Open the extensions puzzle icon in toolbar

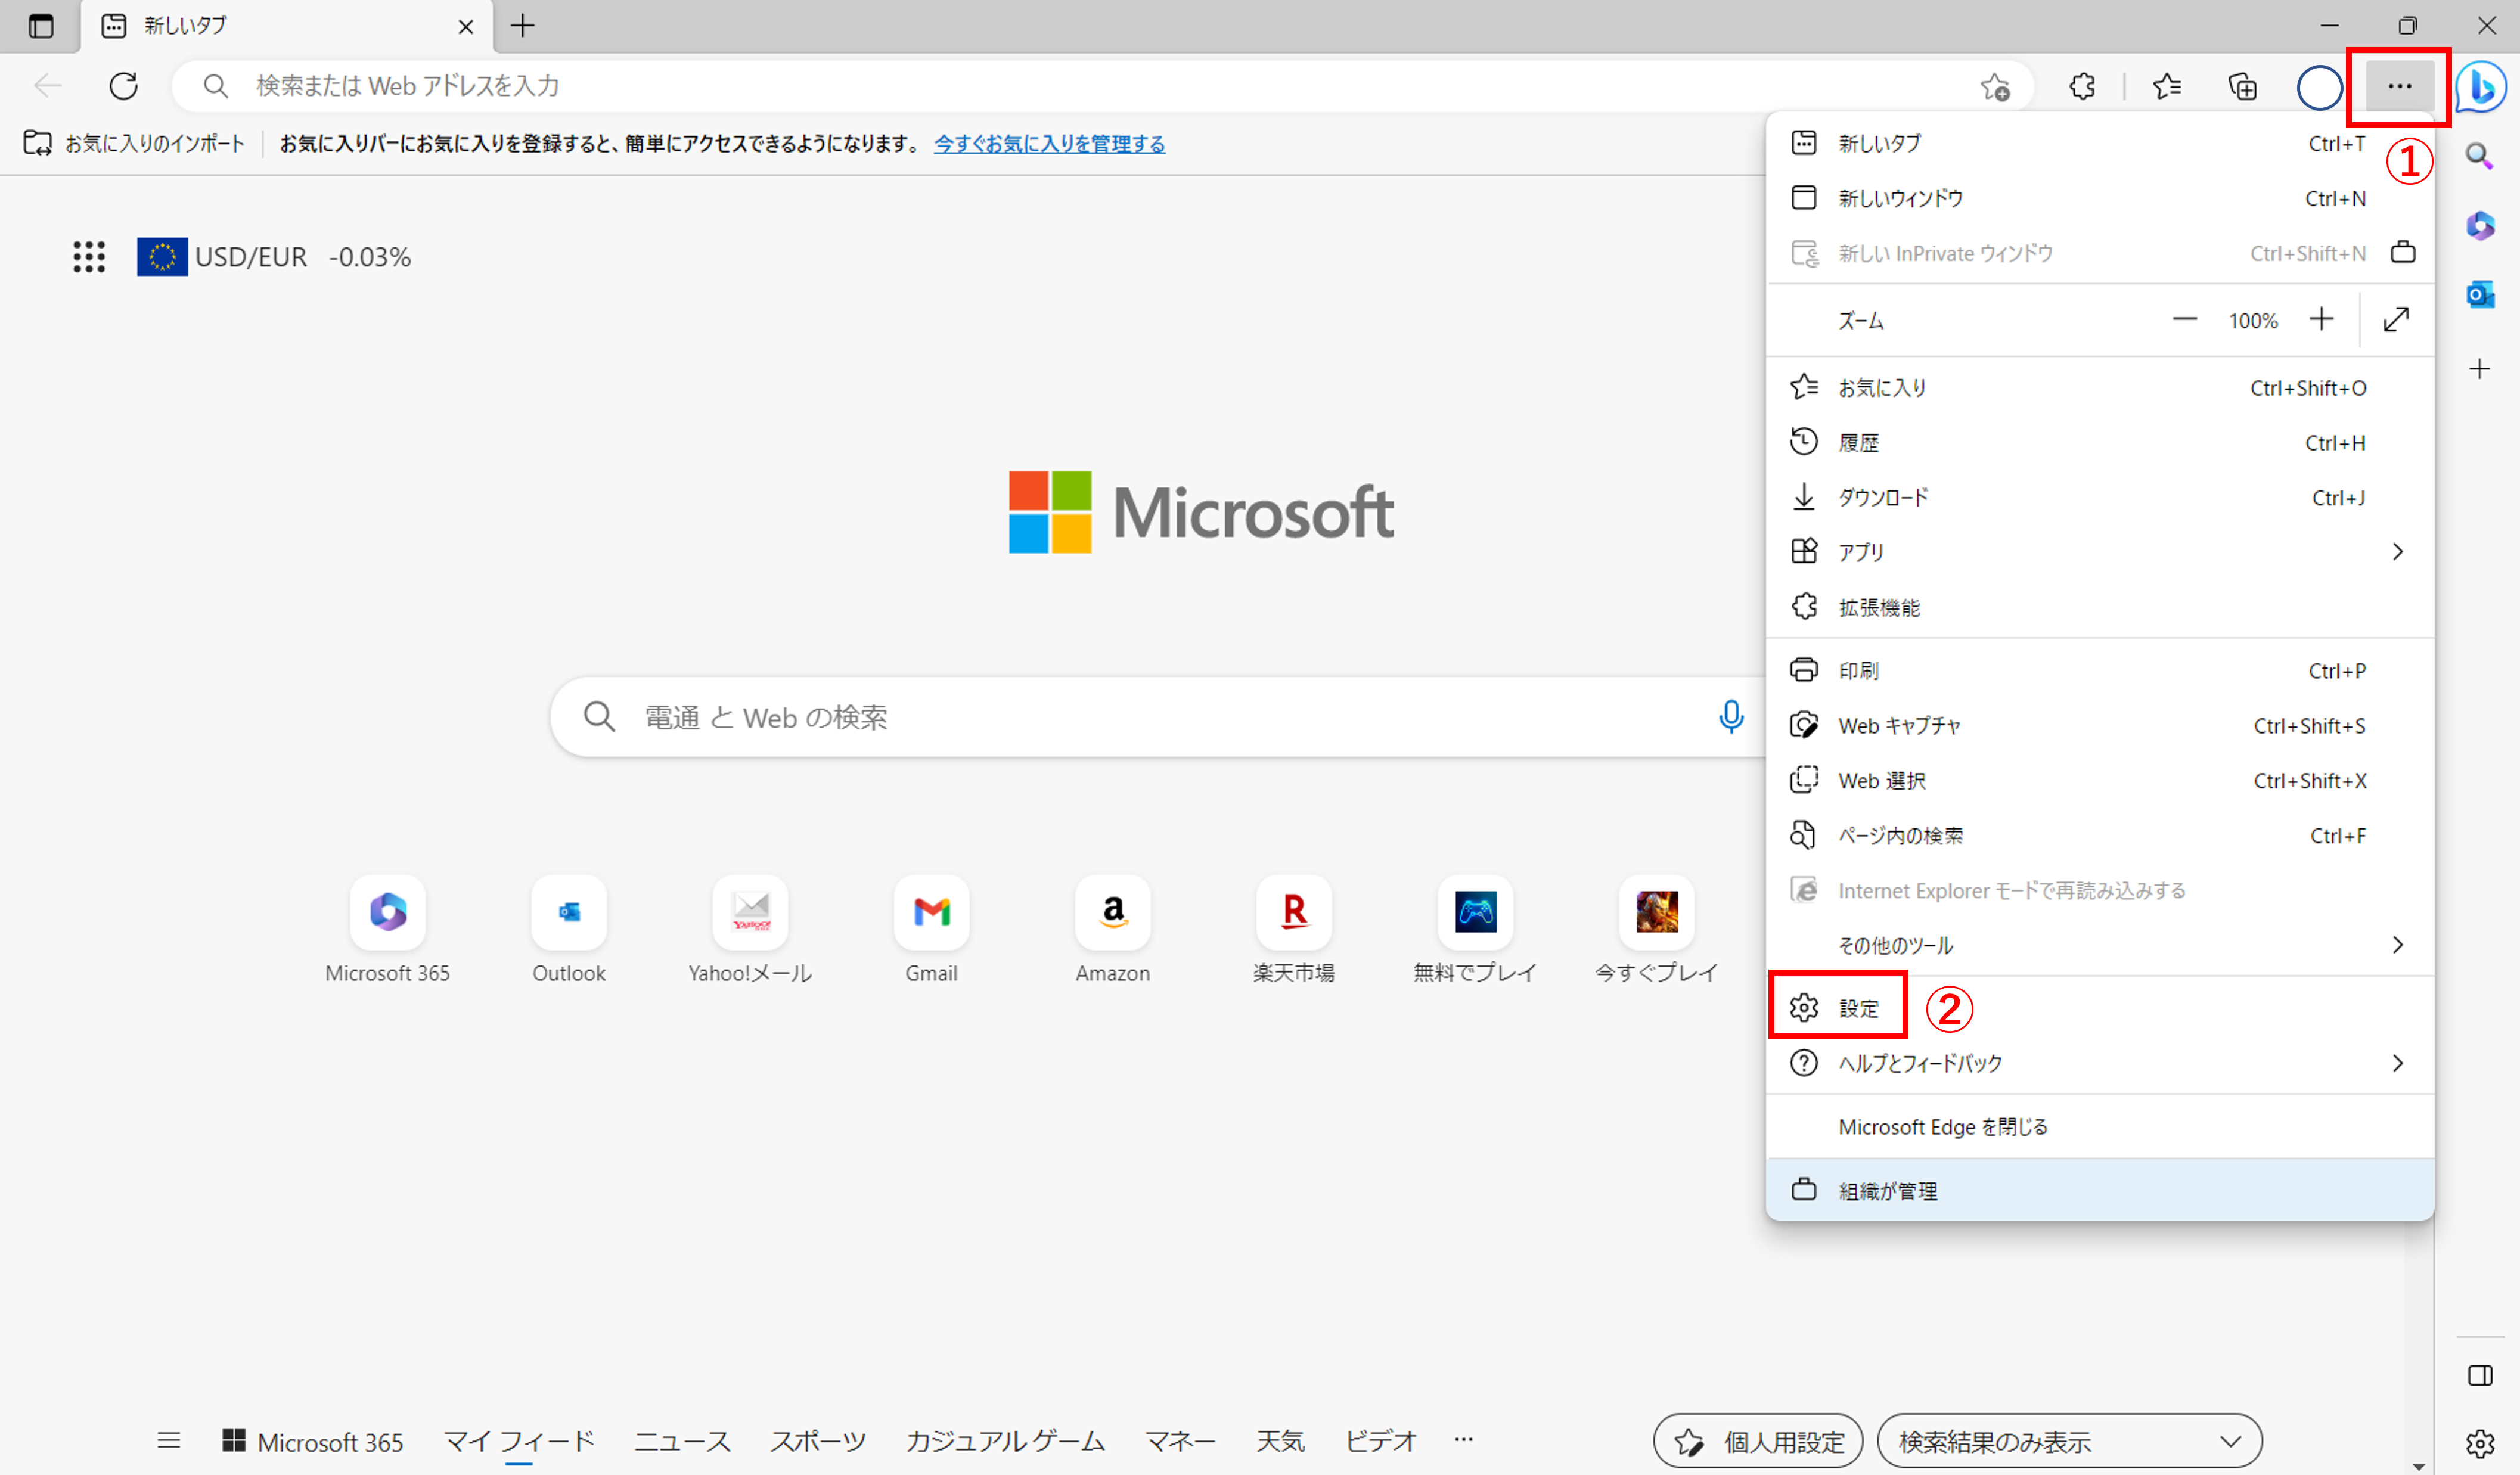[x=2082, y=87]
